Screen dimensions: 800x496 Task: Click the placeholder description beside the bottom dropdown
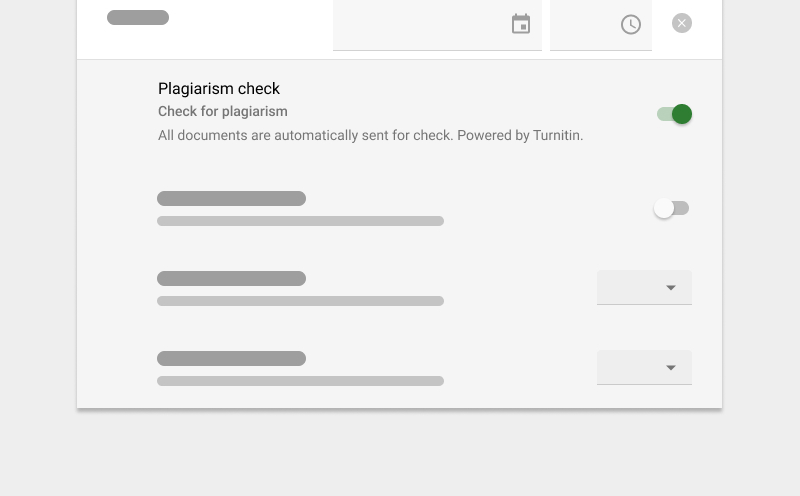click(300, 381)
